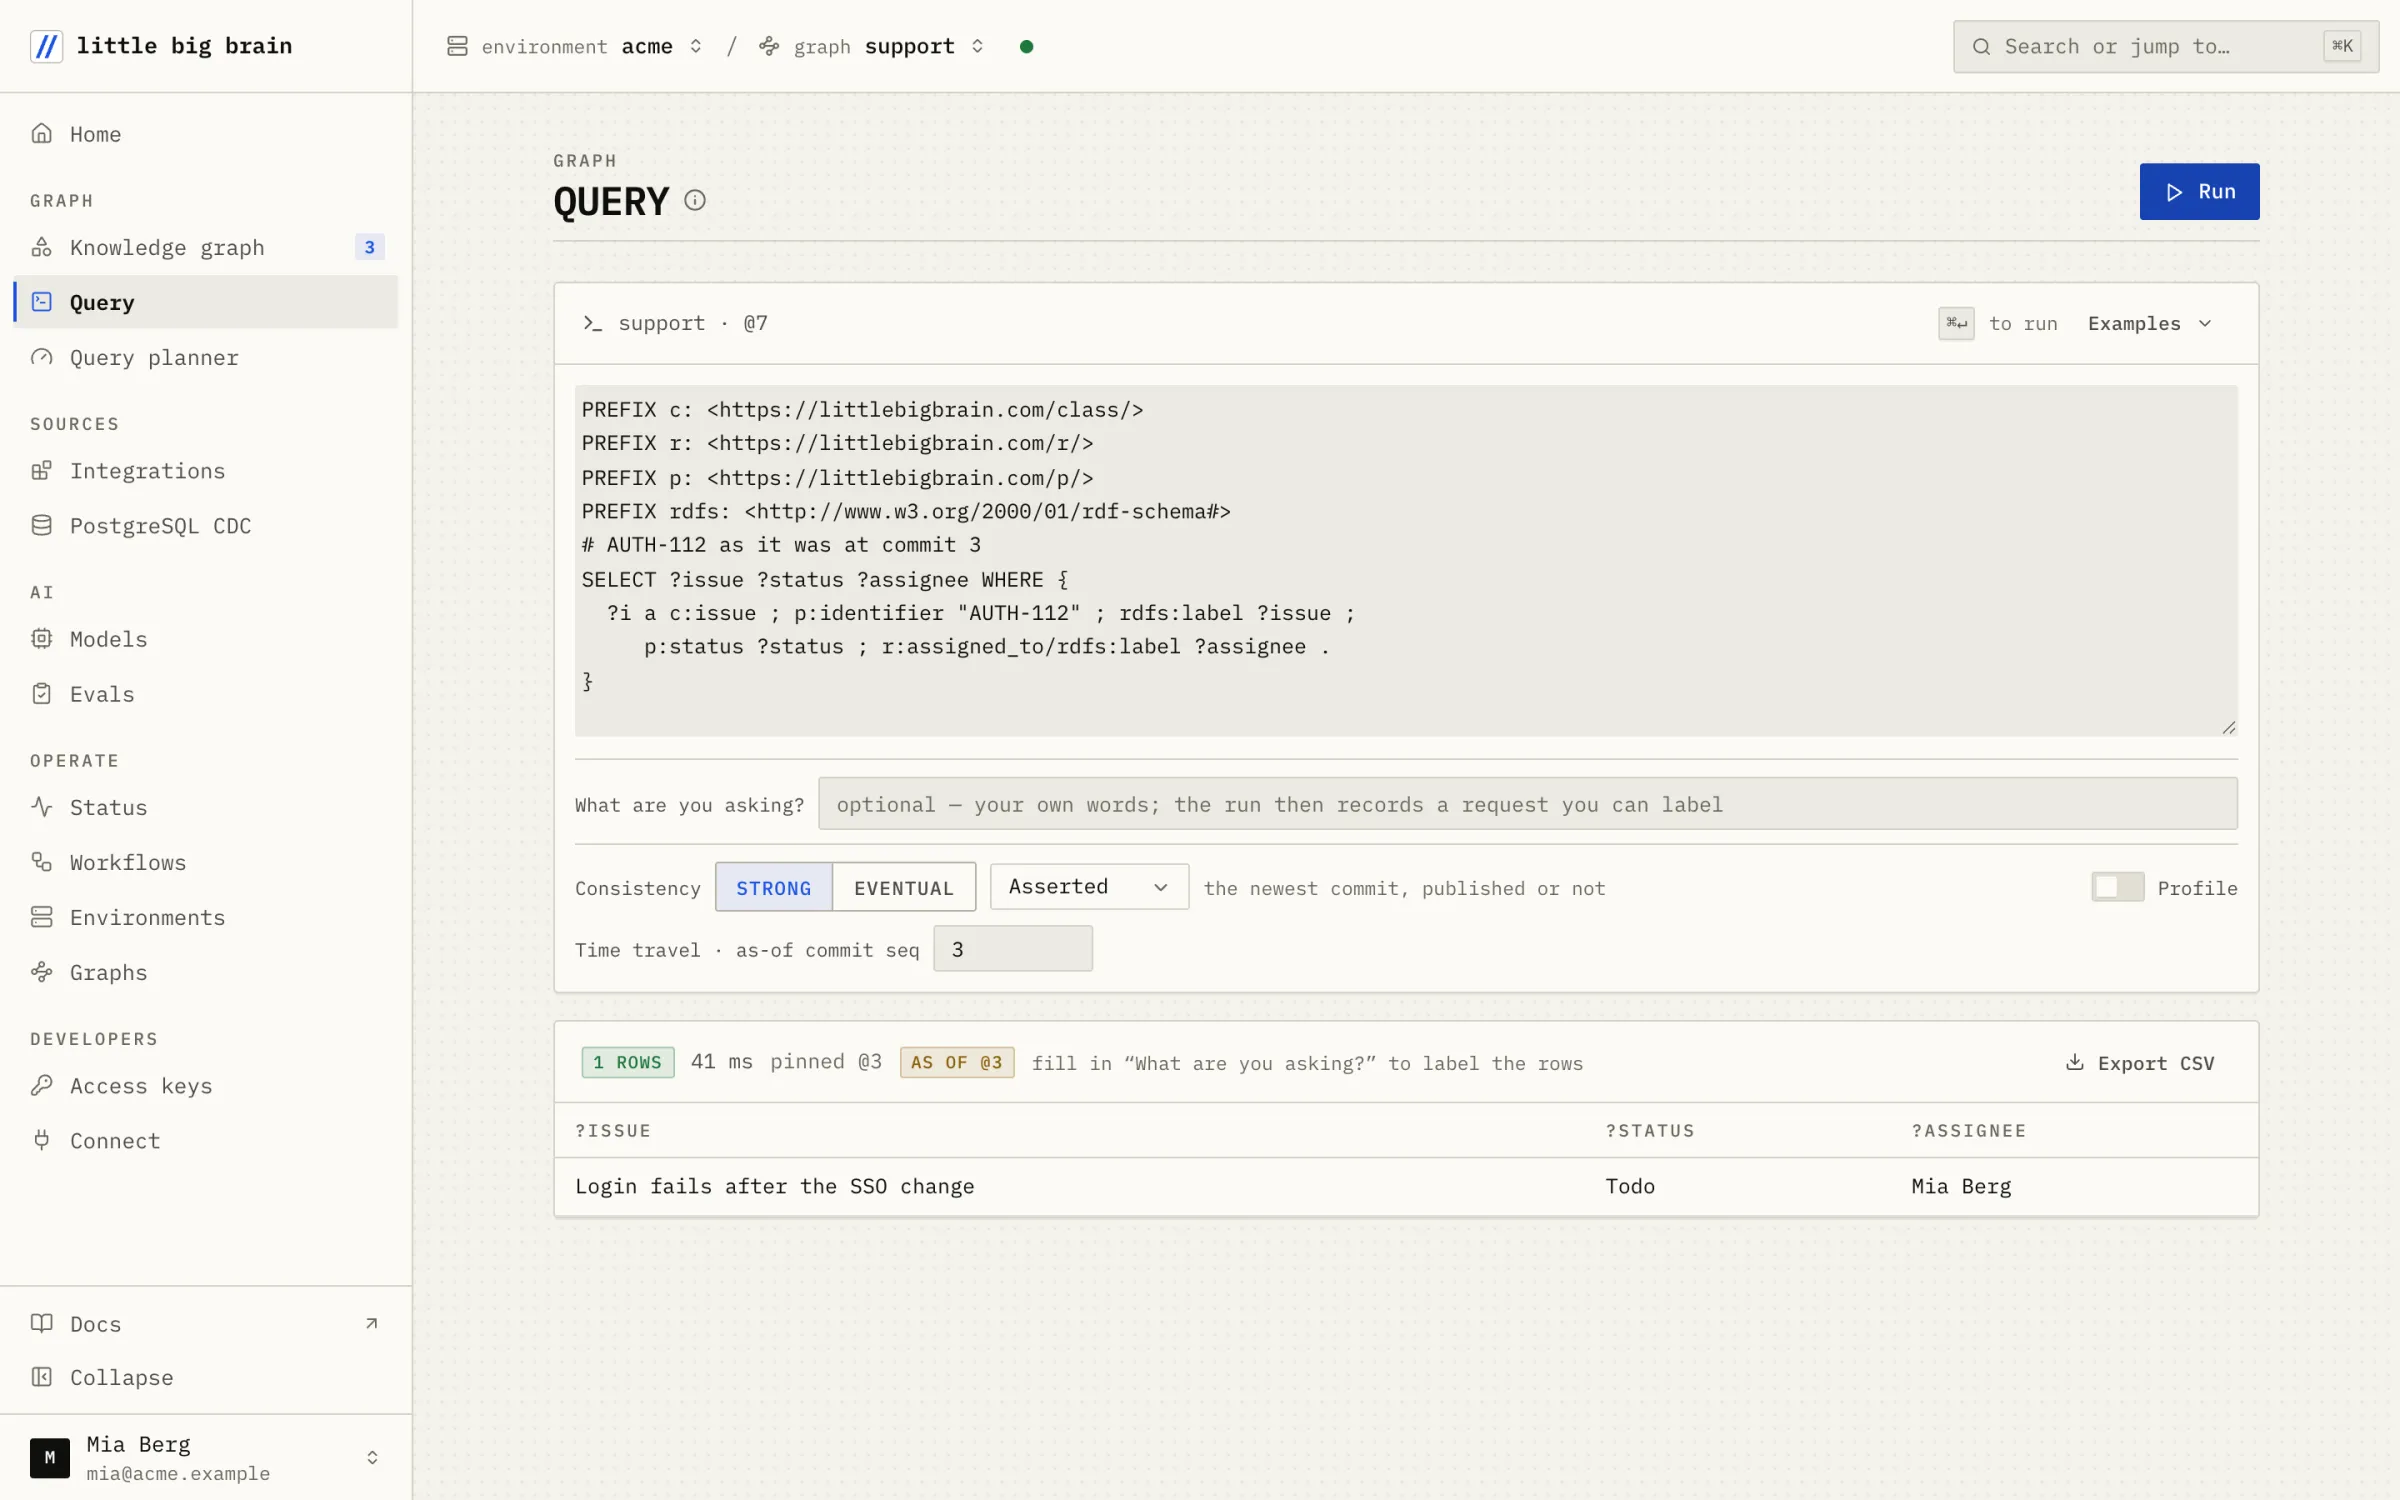Click the Evals clipboard icon

click(x=41, y=693)
